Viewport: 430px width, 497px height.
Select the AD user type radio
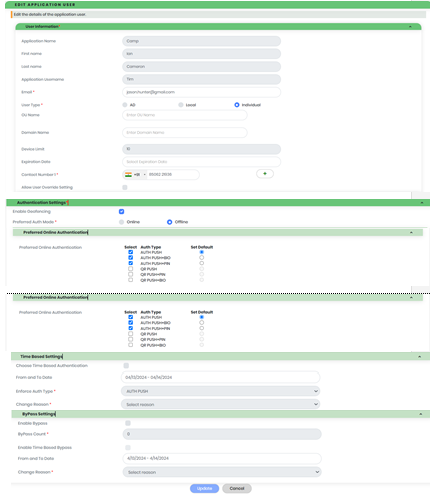[125, 105]
